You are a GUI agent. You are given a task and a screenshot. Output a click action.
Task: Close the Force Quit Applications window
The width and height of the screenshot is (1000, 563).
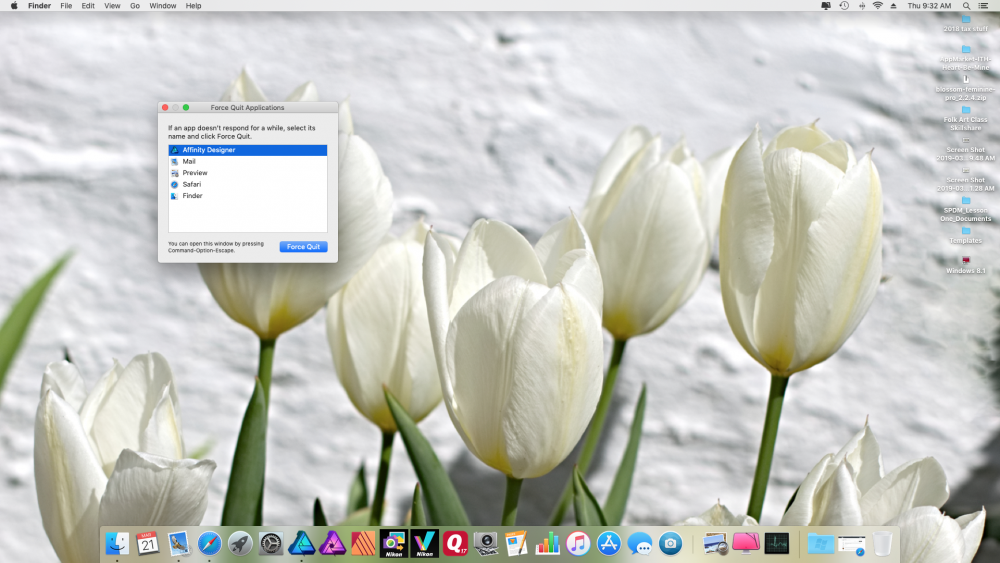(x=165, y=108)
